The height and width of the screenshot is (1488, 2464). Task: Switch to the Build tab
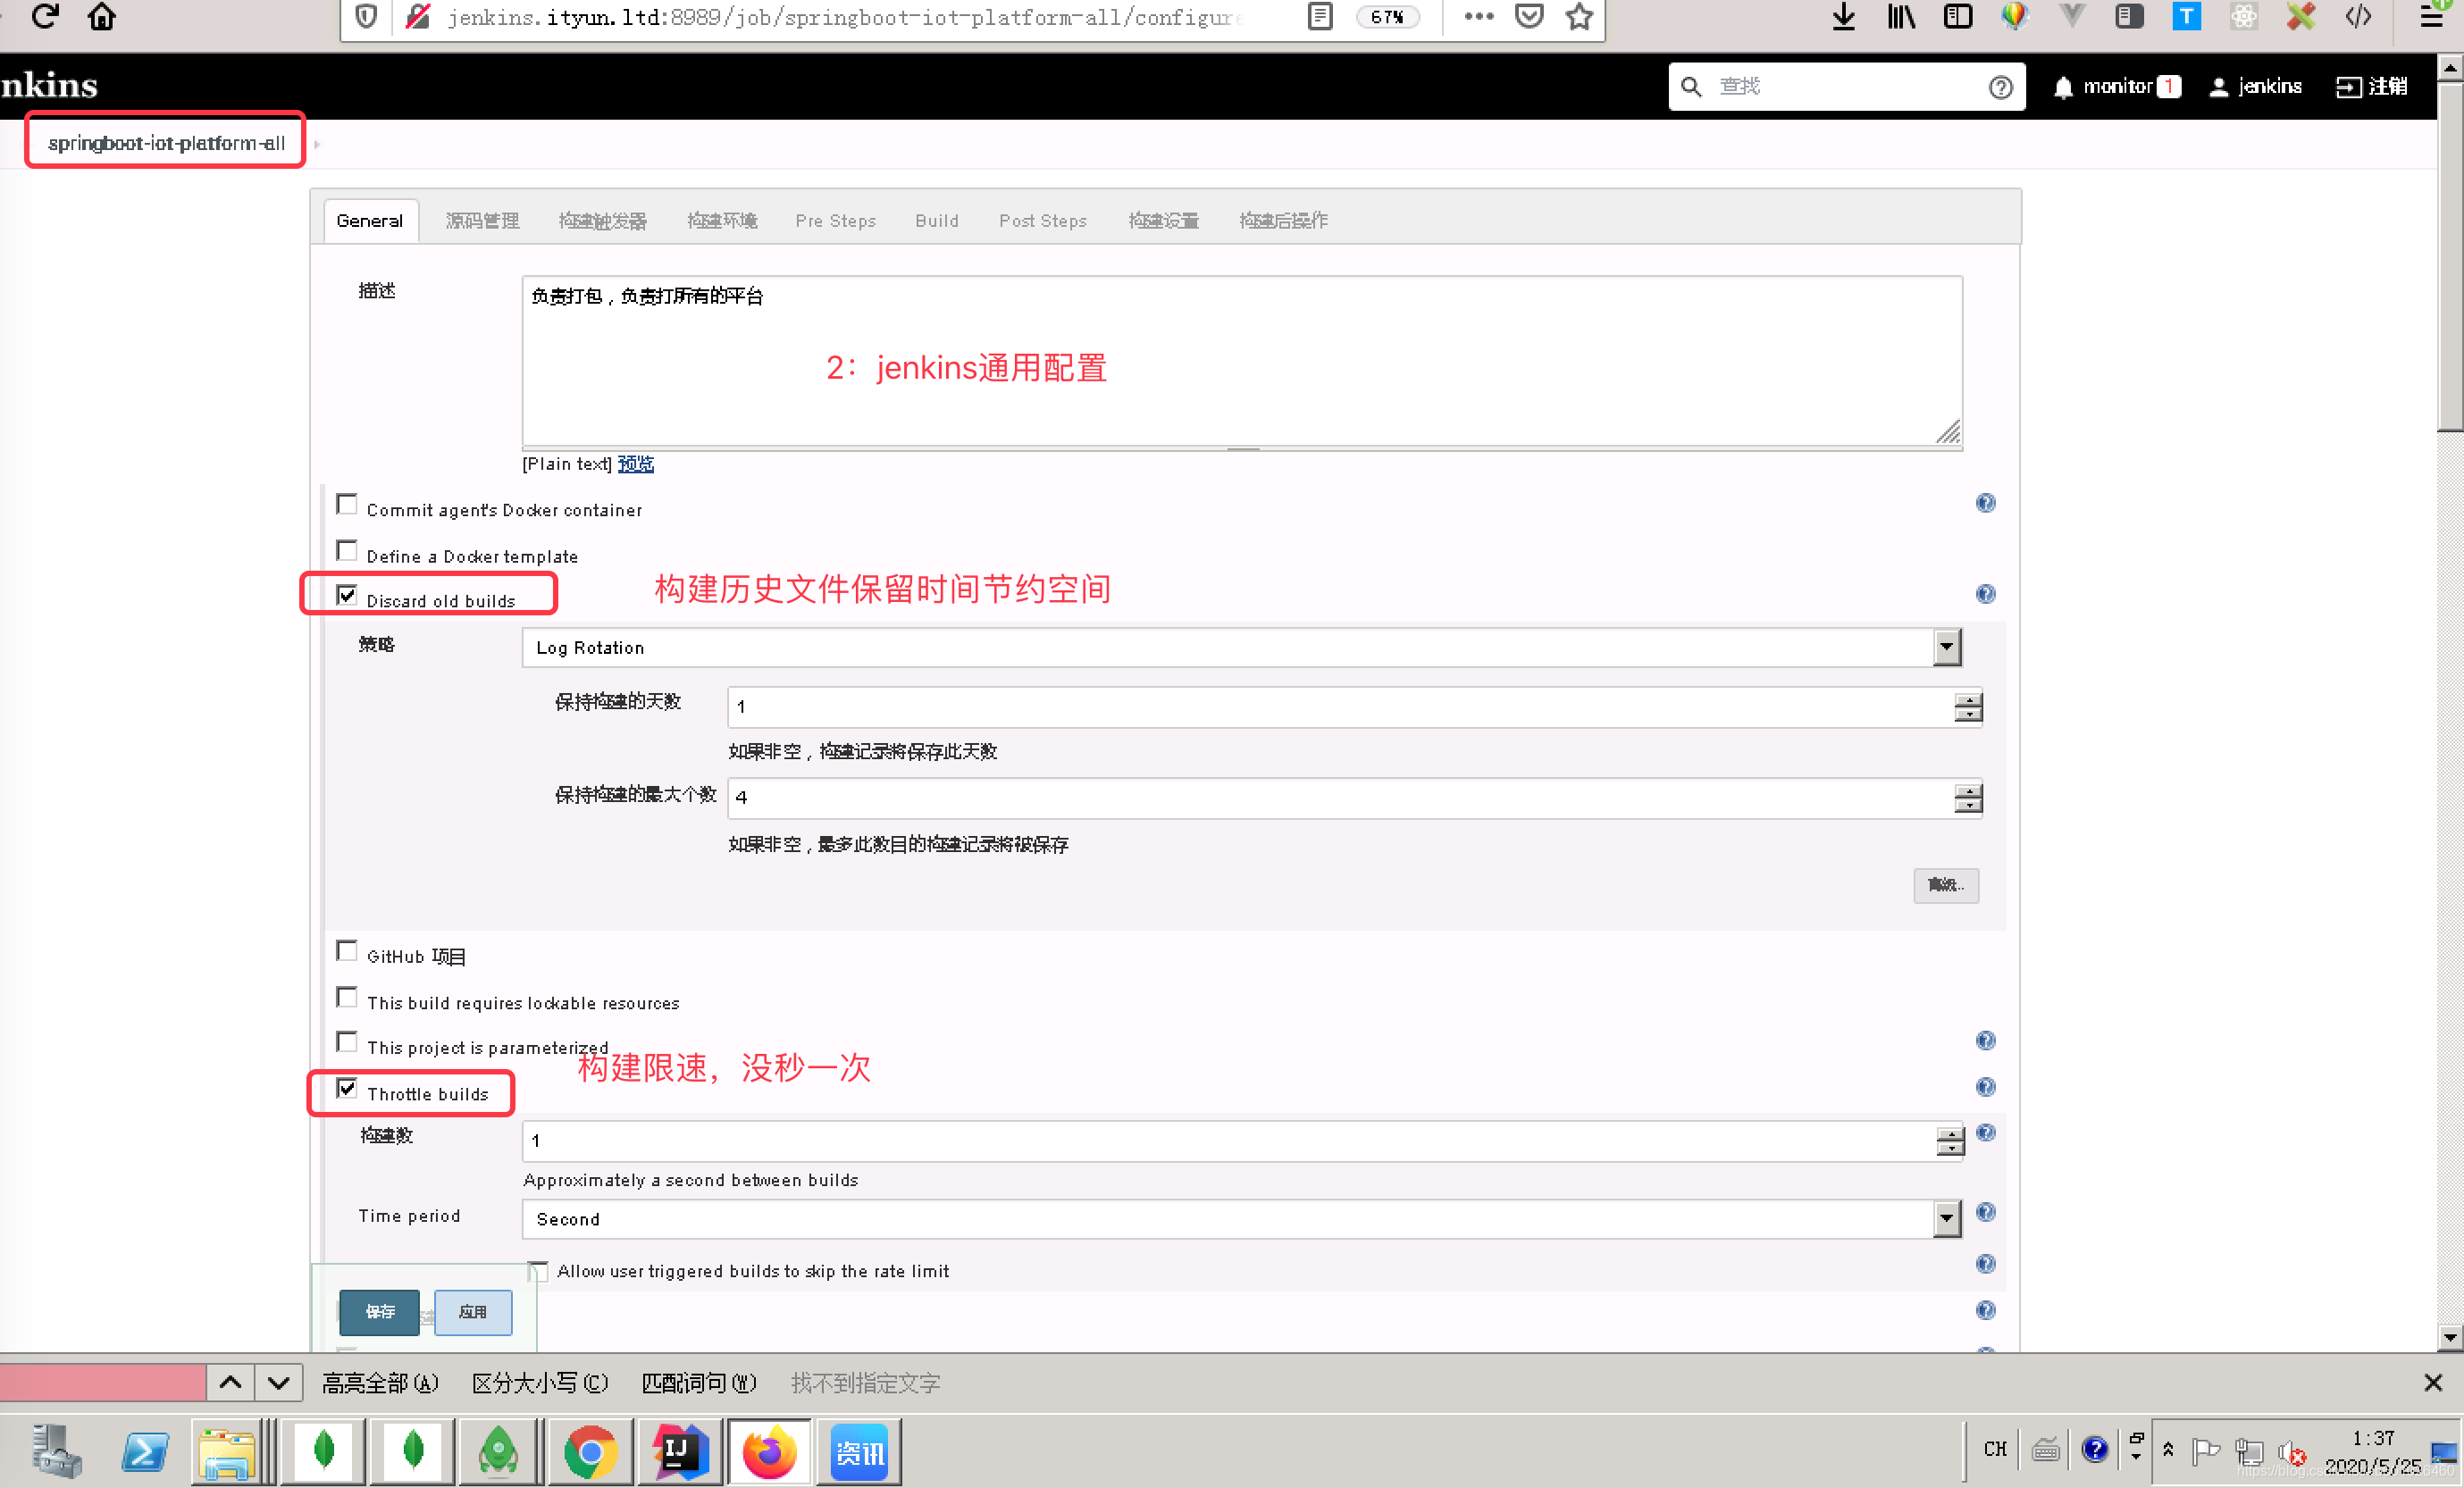coord(936,220)
